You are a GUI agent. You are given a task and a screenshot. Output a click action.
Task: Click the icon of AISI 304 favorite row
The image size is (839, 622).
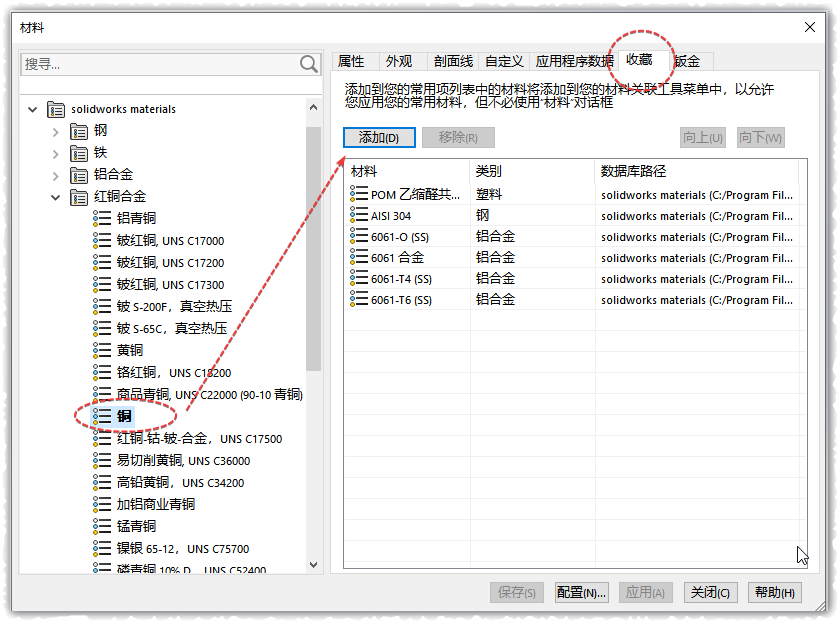359,215
